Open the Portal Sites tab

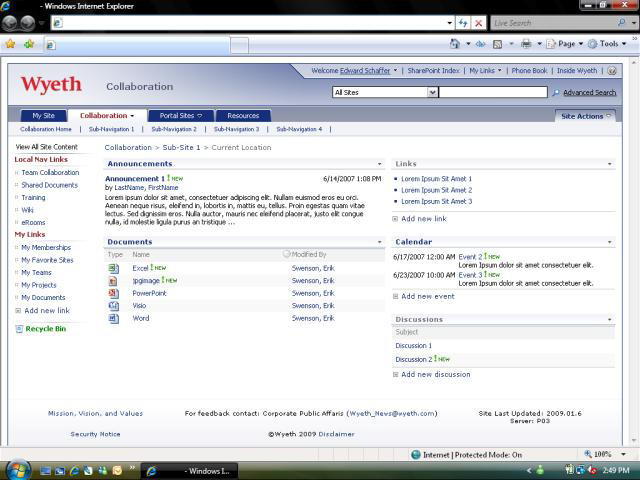(181, 116)
